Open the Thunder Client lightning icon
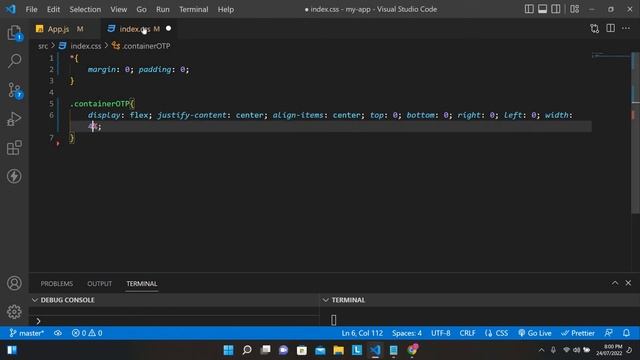Screen dimensions: 640x360 tap(14, 176)
